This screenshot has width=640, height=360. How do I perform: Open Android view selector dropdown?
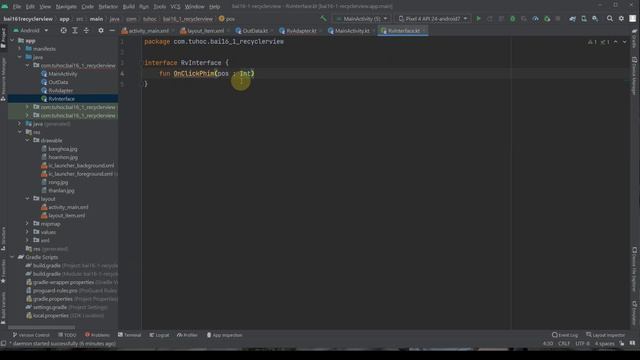(31, 31)
